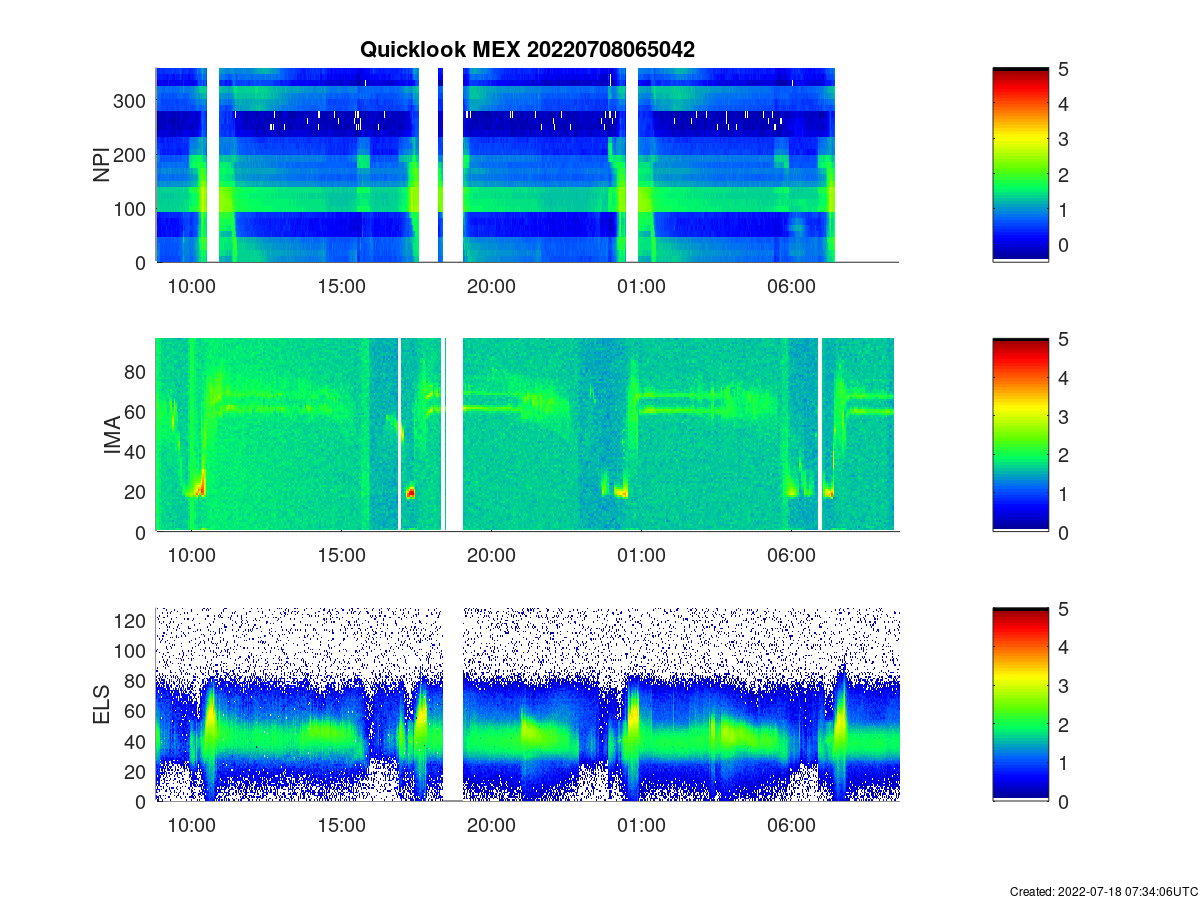Viewport: 1200px width, 900px height.
Task: Select the ELS y-axis label
Action: [102, 704]
